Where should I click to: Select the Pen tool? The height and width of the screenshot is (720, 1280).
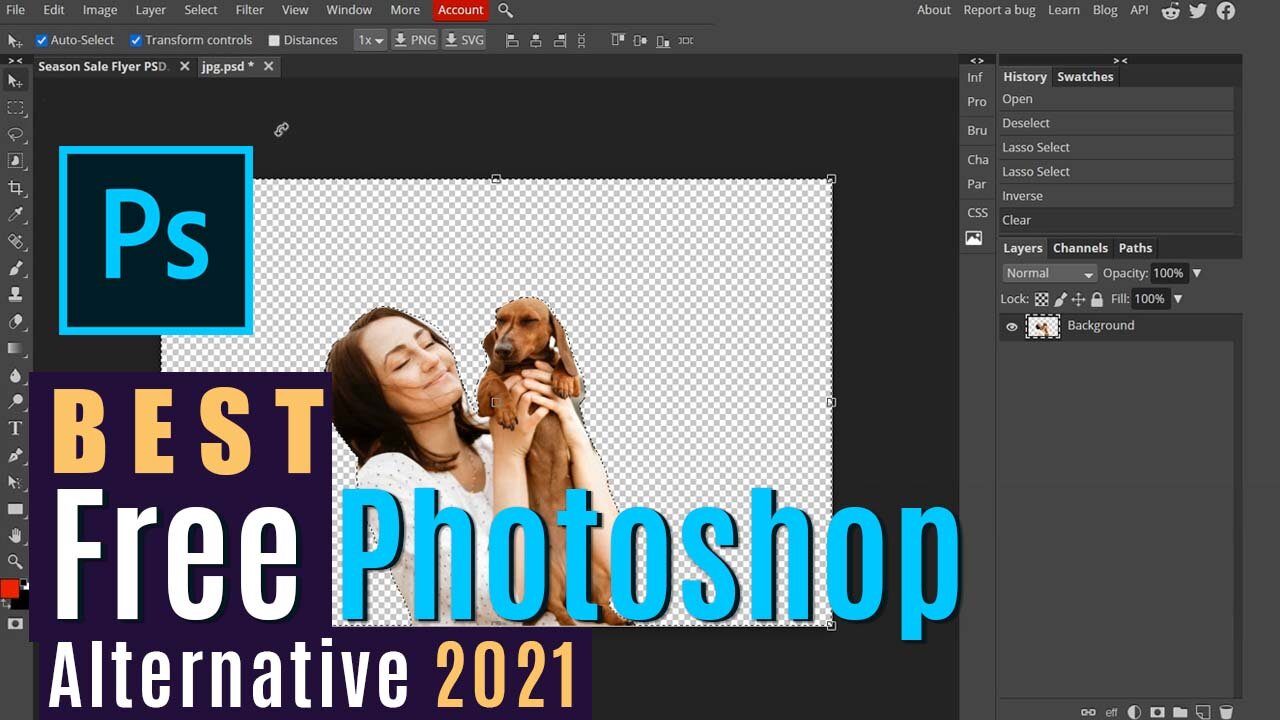15,455
